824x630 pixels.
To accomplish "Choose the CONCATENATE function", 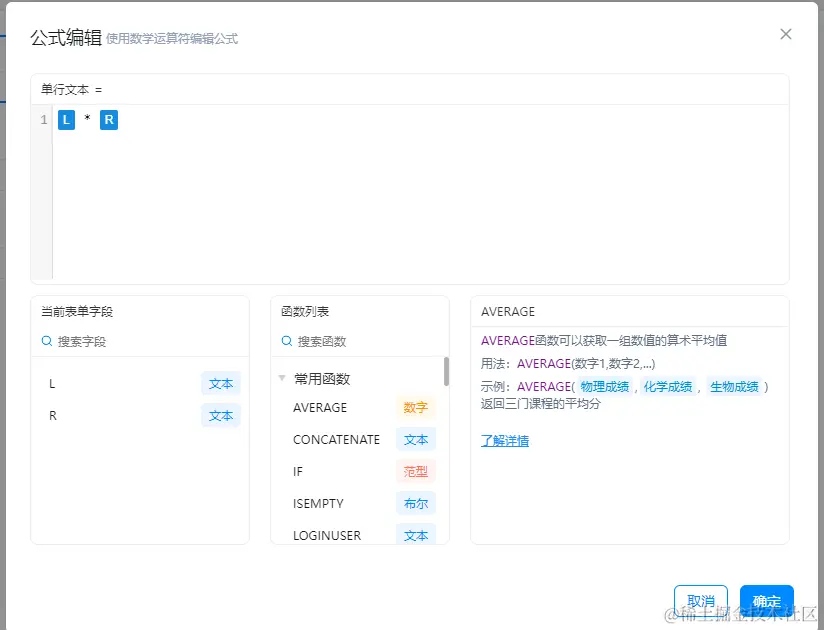I will tap(336, 440).
